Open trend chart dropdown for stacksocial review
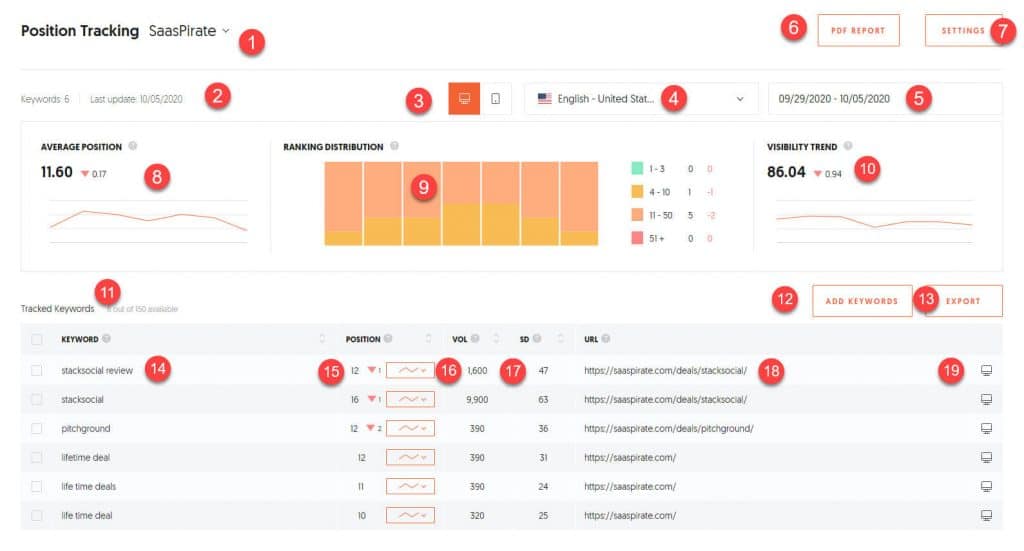Viewport: 1024px width, 551px height. [410, 371]
